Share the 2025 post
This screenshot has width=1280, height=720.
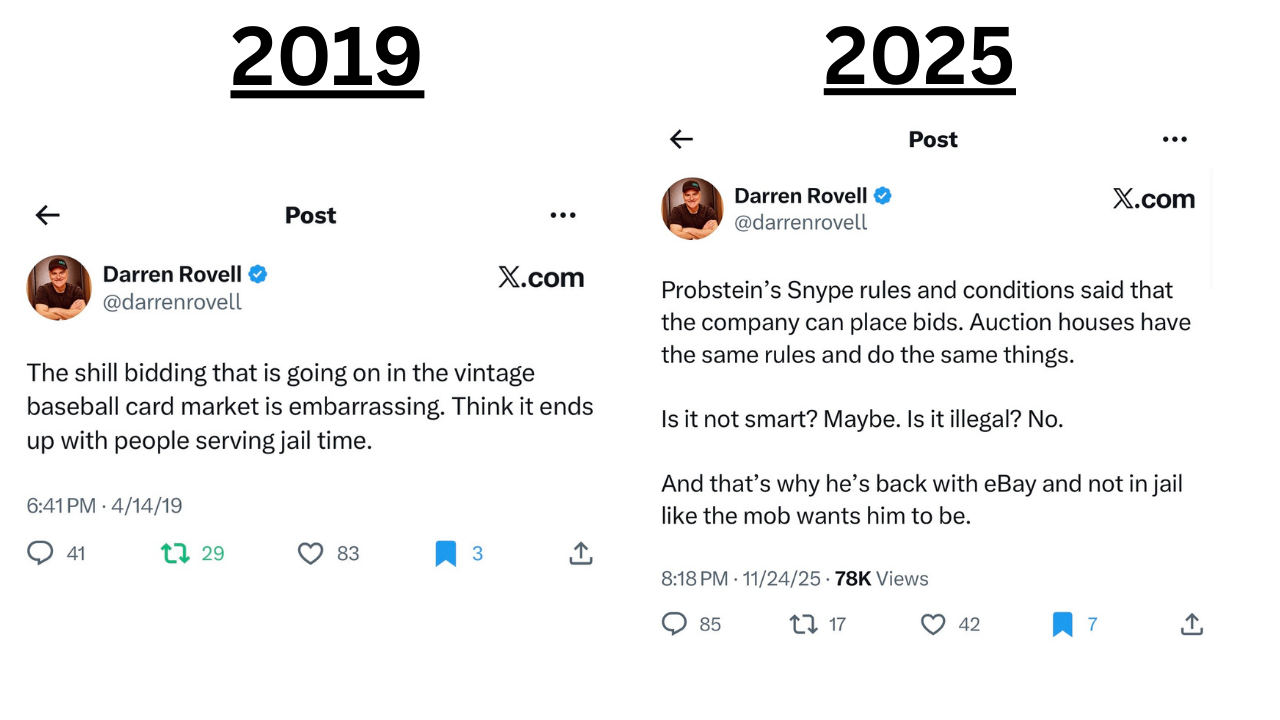[1191, 625]
